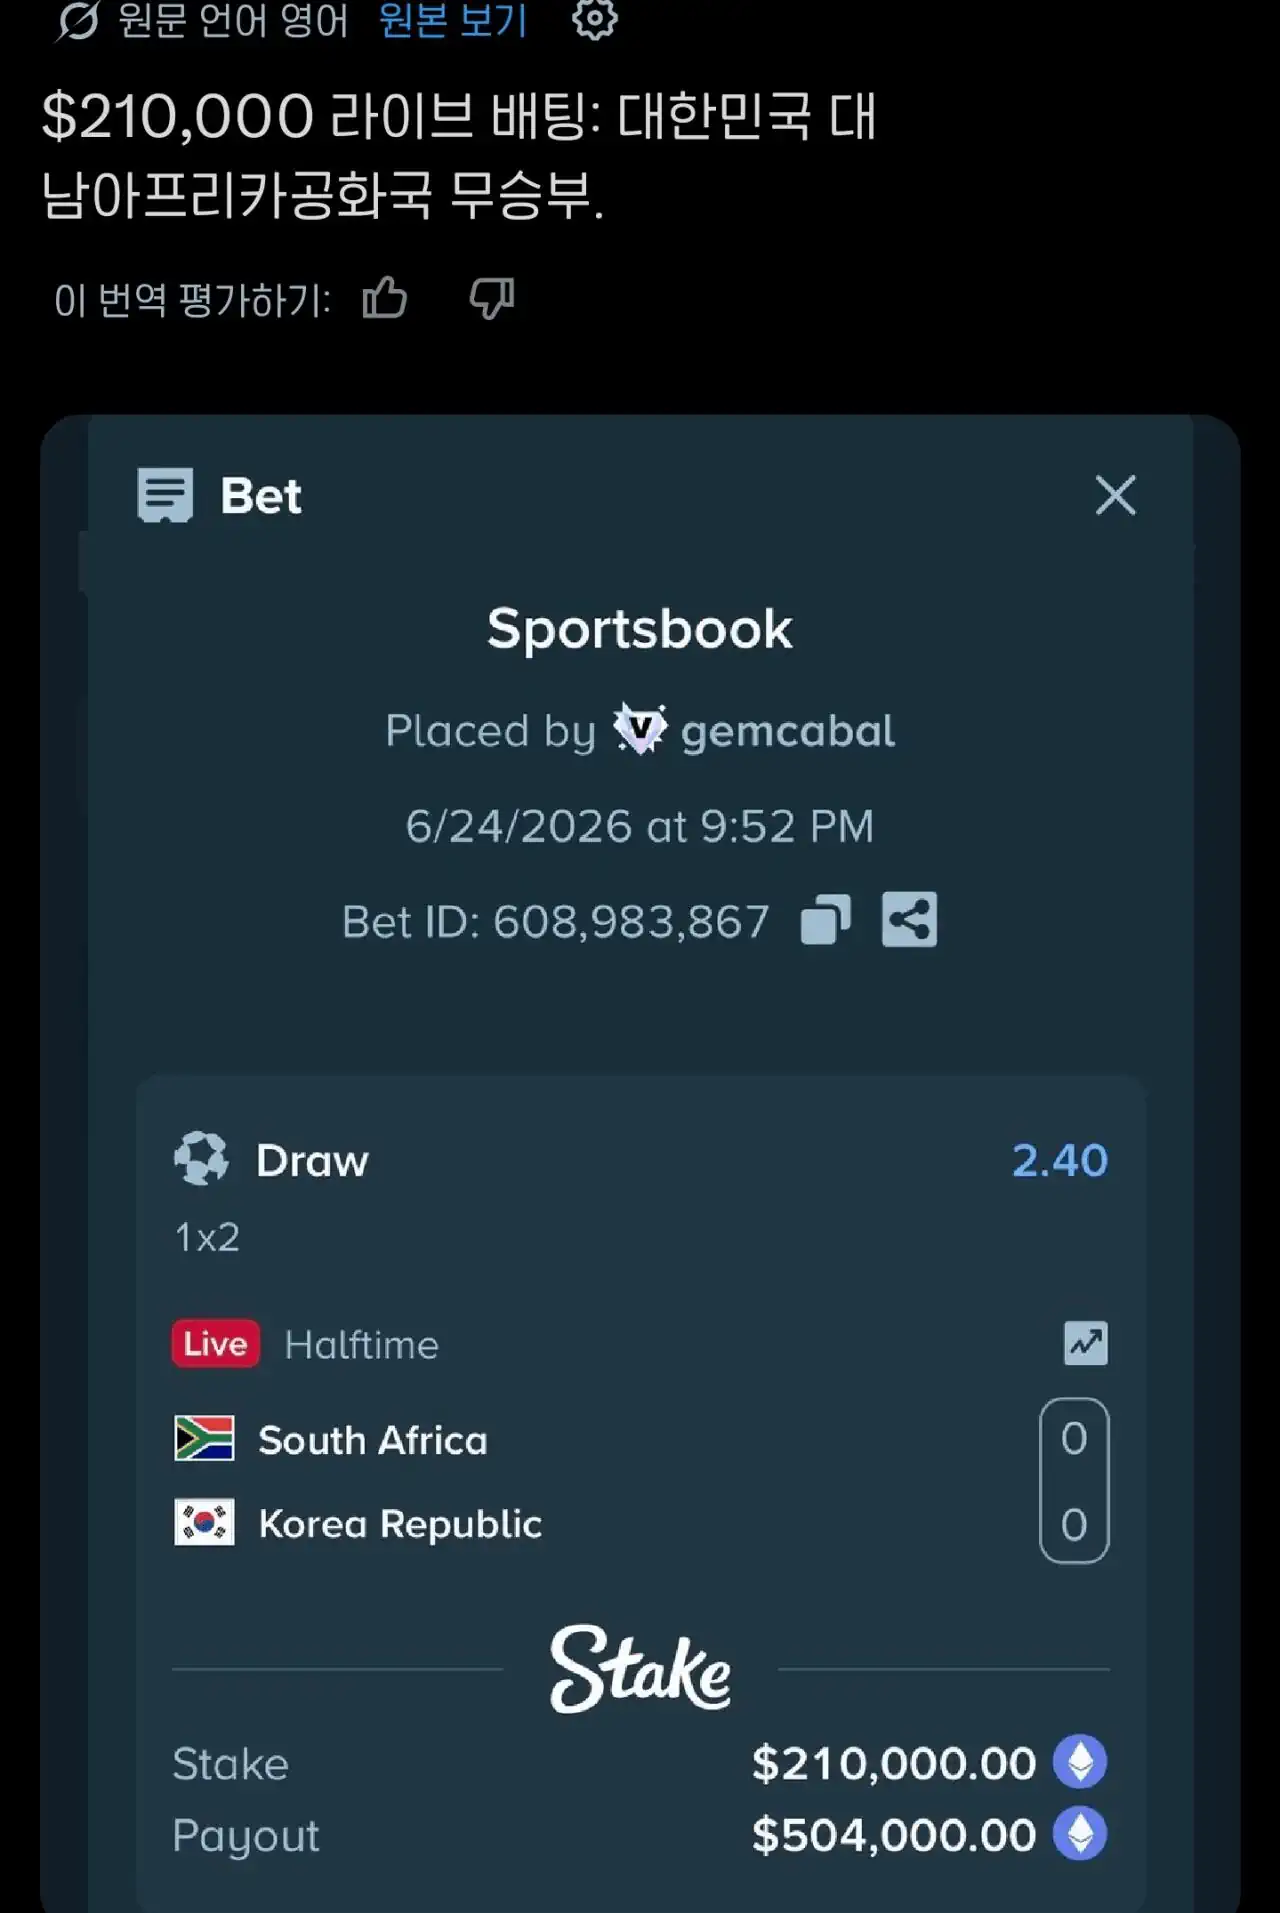Image resolution: width=1280 pixels, height=1913 pixels.
Task: Click the bet slip receipt icon
Action: click(165, 495)
